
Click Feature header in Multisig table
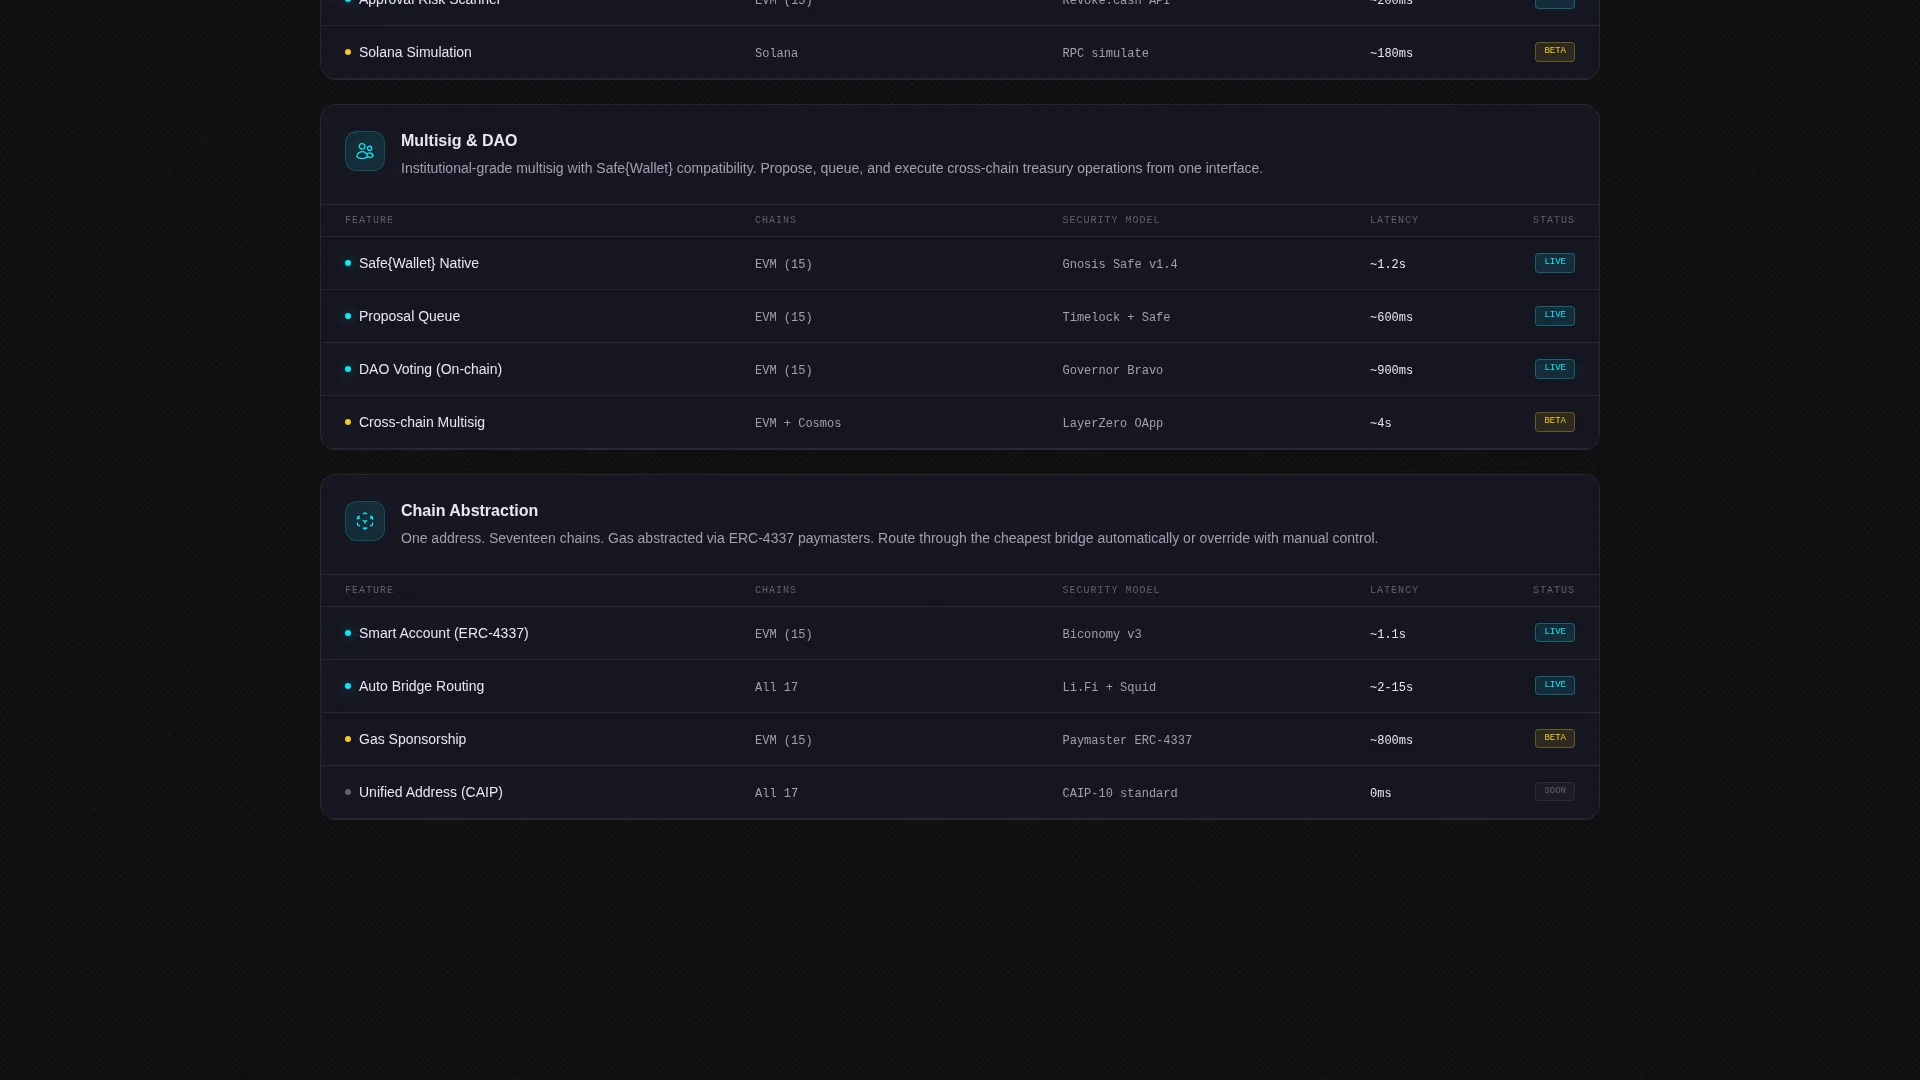369,220
